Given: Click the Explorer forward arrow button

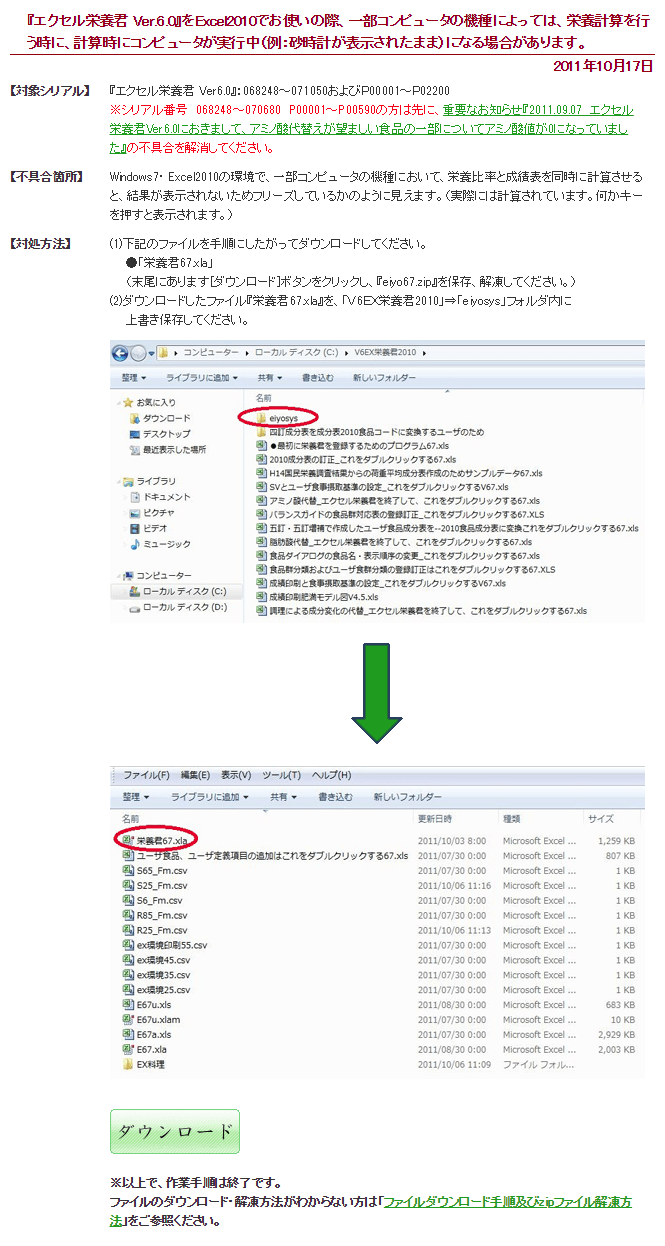Looking at the screenshot, I should click(x=139, y=352).
